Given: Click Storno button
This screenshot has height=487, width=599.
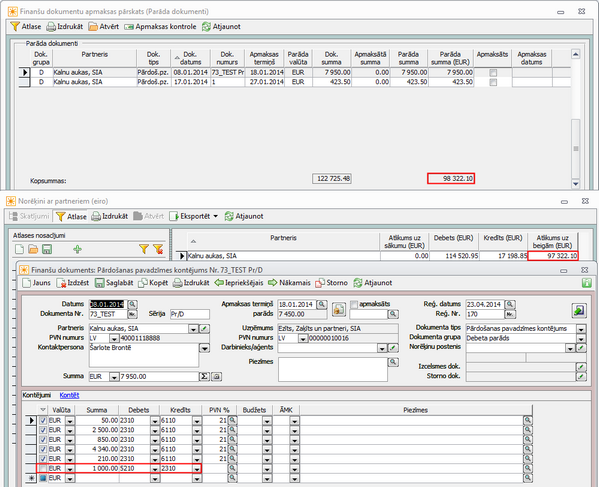Looking at the screenshot, I should pyautogui.click(x=331, y=283).
